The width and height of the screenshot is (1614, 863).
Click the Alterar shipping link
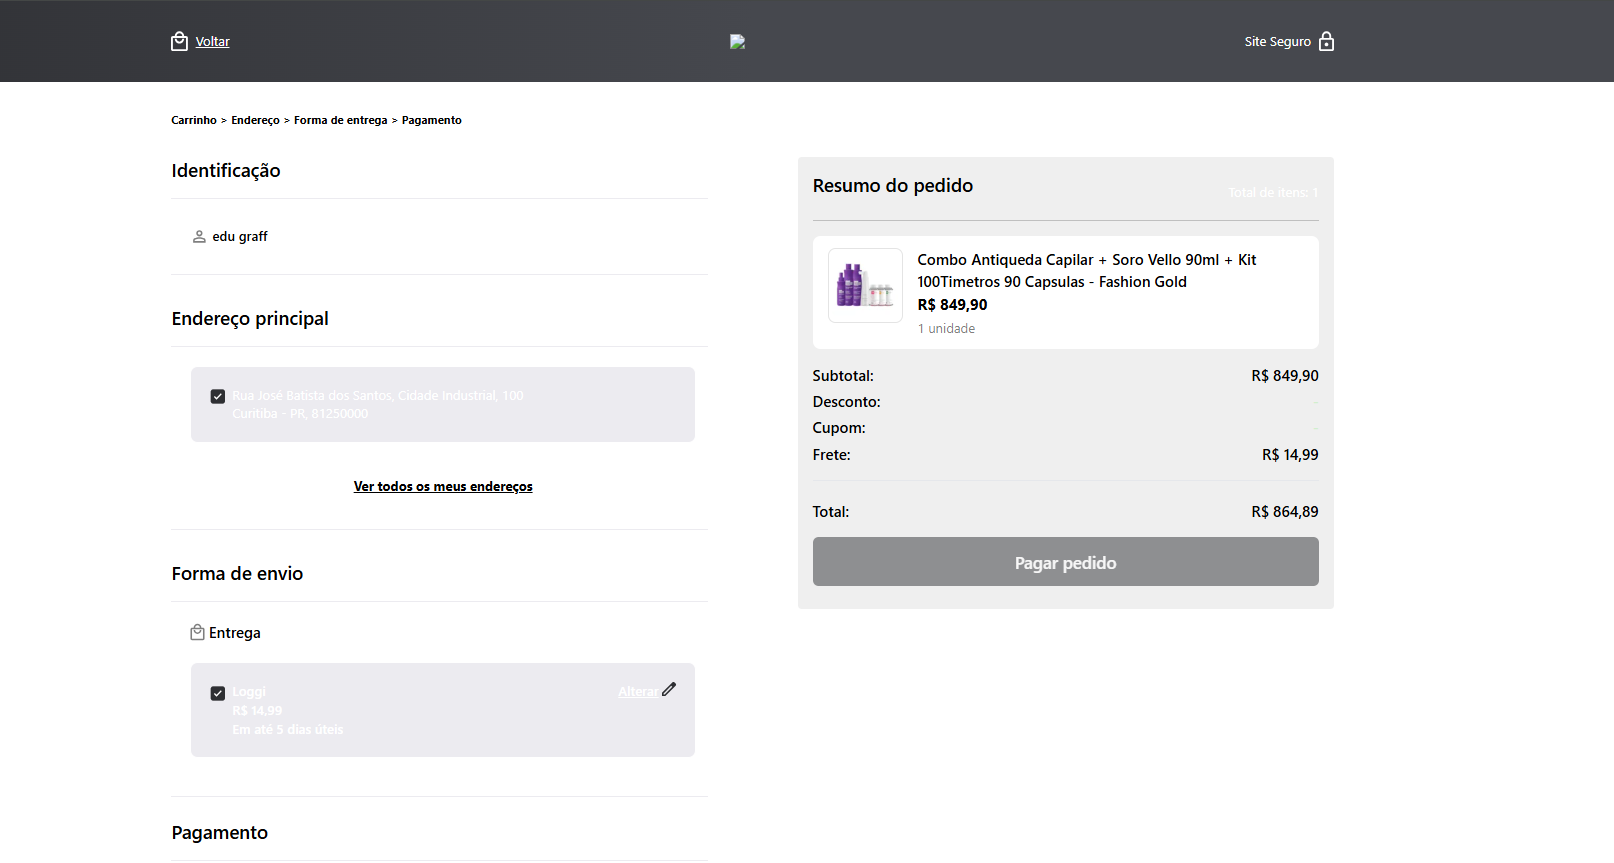tap(637, 692)
